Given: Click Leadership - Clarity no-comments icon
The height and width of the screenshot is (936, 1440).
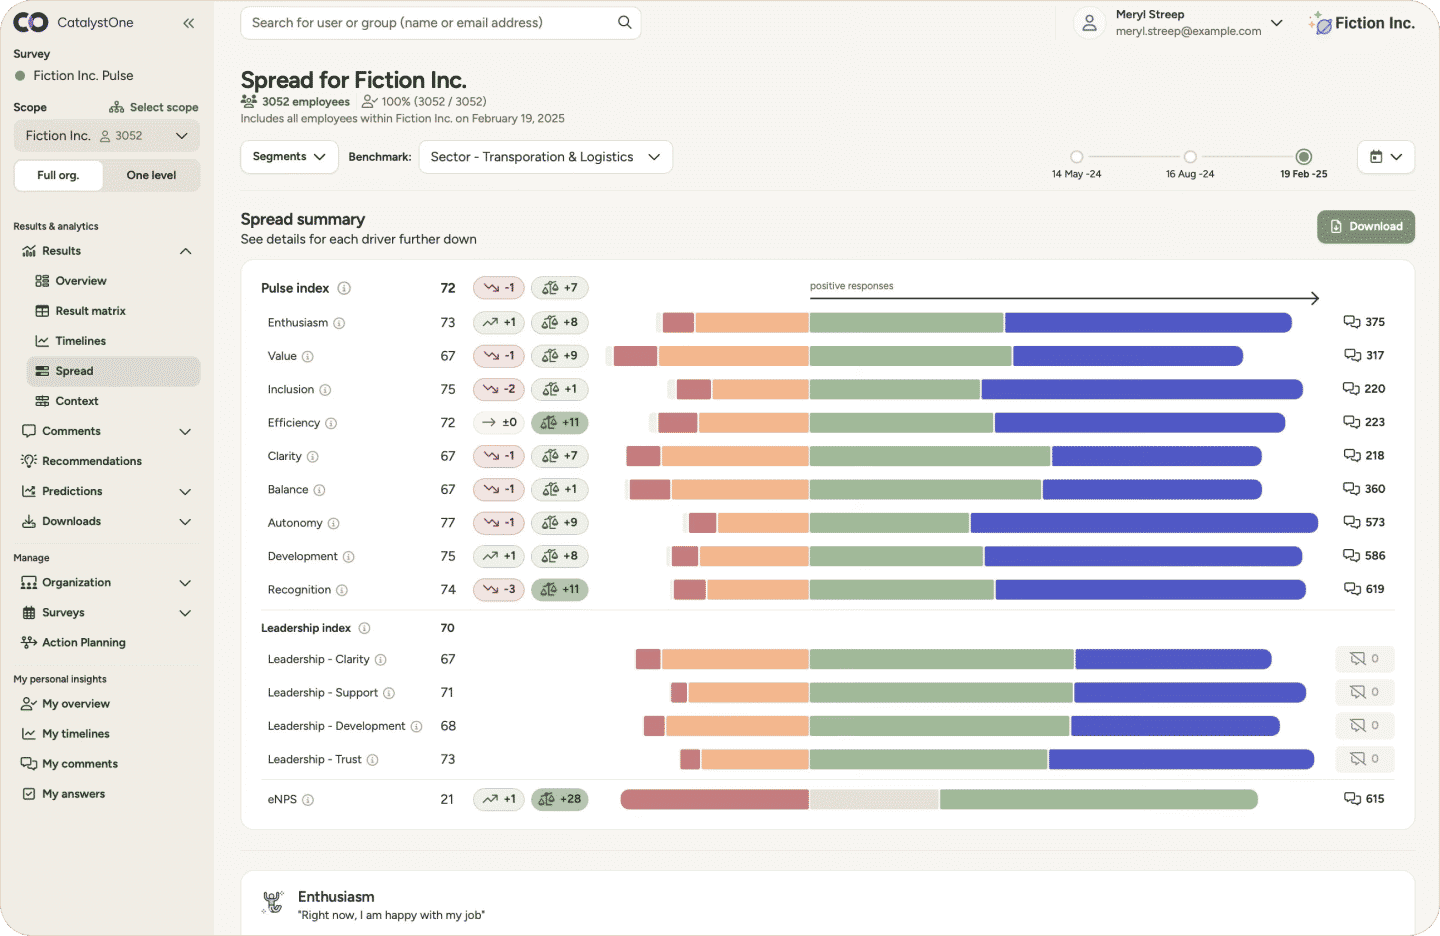Looking at the screenshot, I should [x=1365, y=659].
